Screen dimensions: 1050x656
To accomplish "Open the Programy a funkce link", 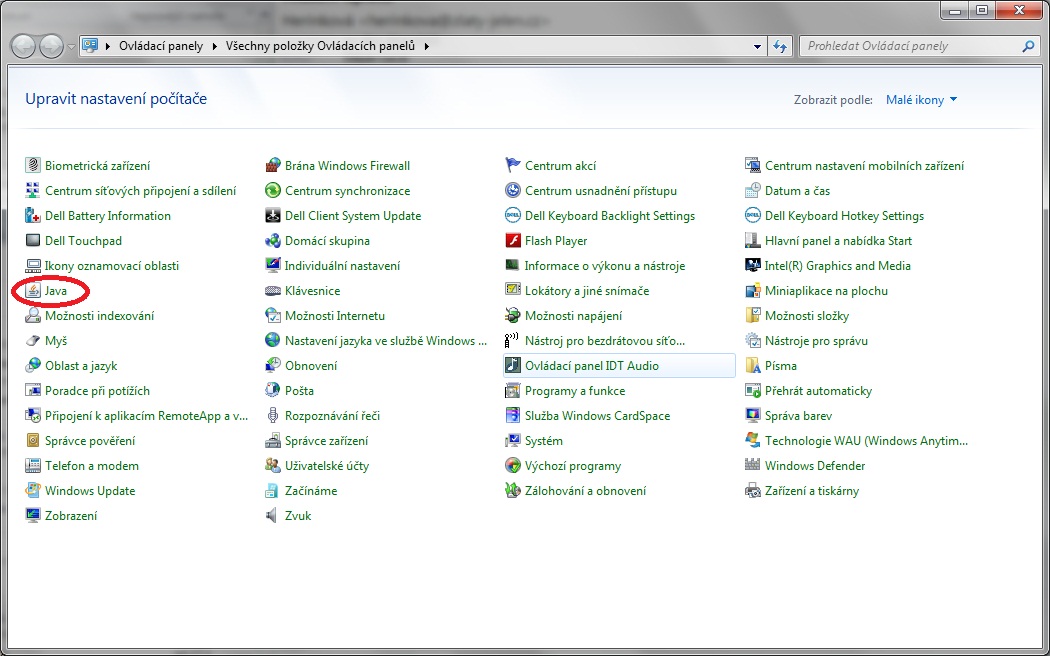I will [575, 391].
